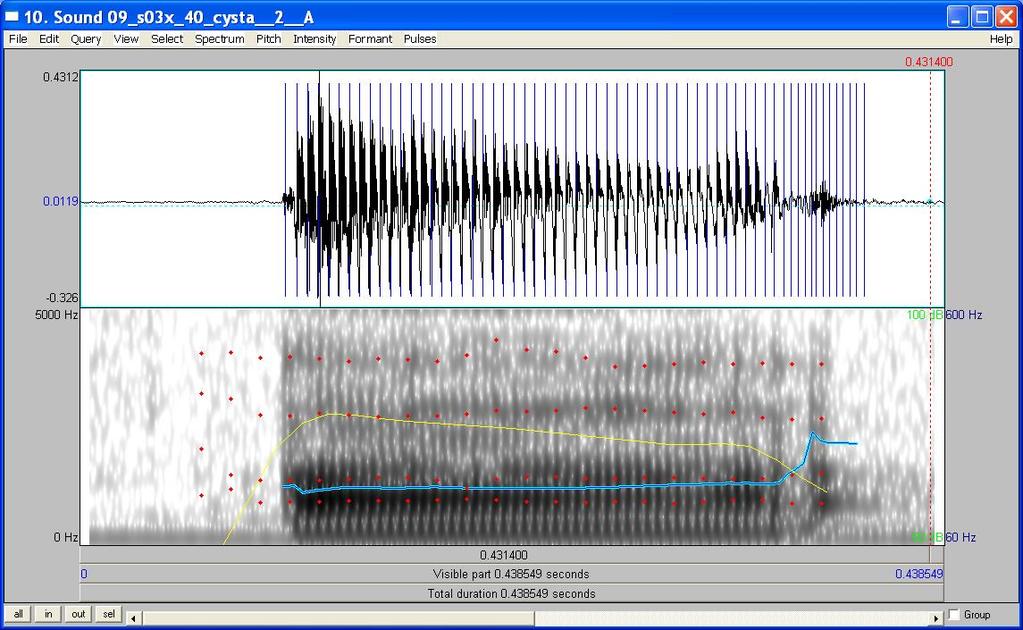Image resolution: width=1023 pixels, height=630 pixels.
Task: Click the 0.0119 amplitude value label
Action: point(61,202)
